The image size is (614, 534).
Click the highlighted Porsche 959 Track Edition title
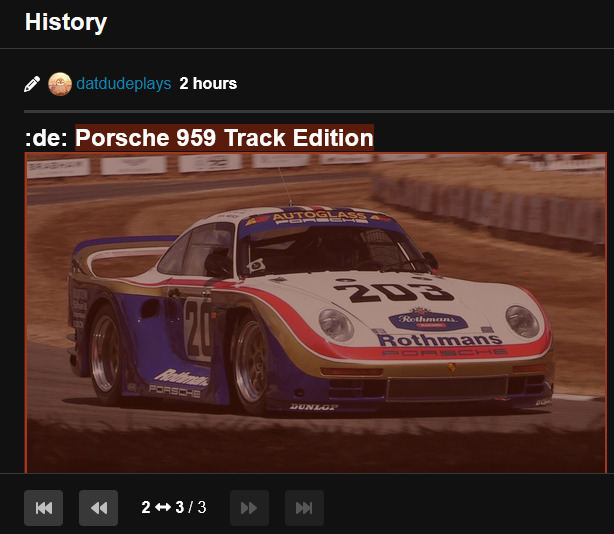point(224,138)
